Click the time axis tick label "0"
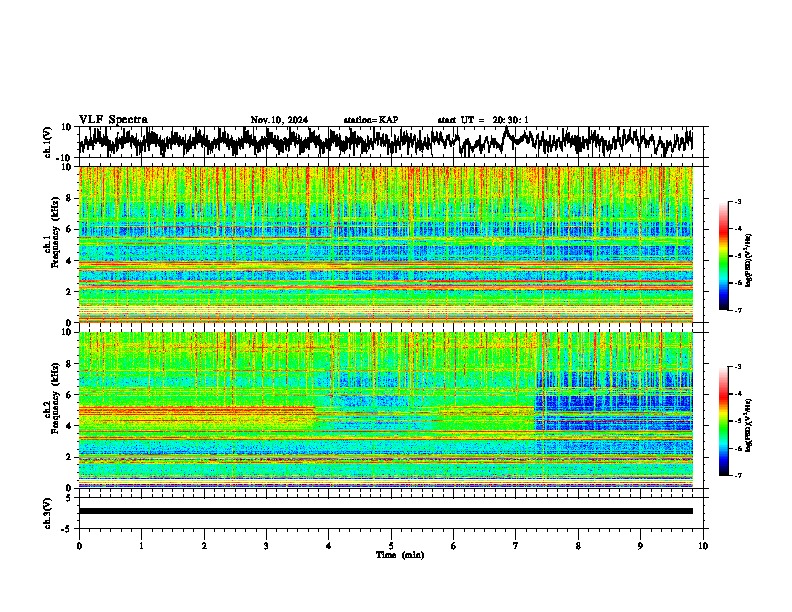 (x=79, y=546)
